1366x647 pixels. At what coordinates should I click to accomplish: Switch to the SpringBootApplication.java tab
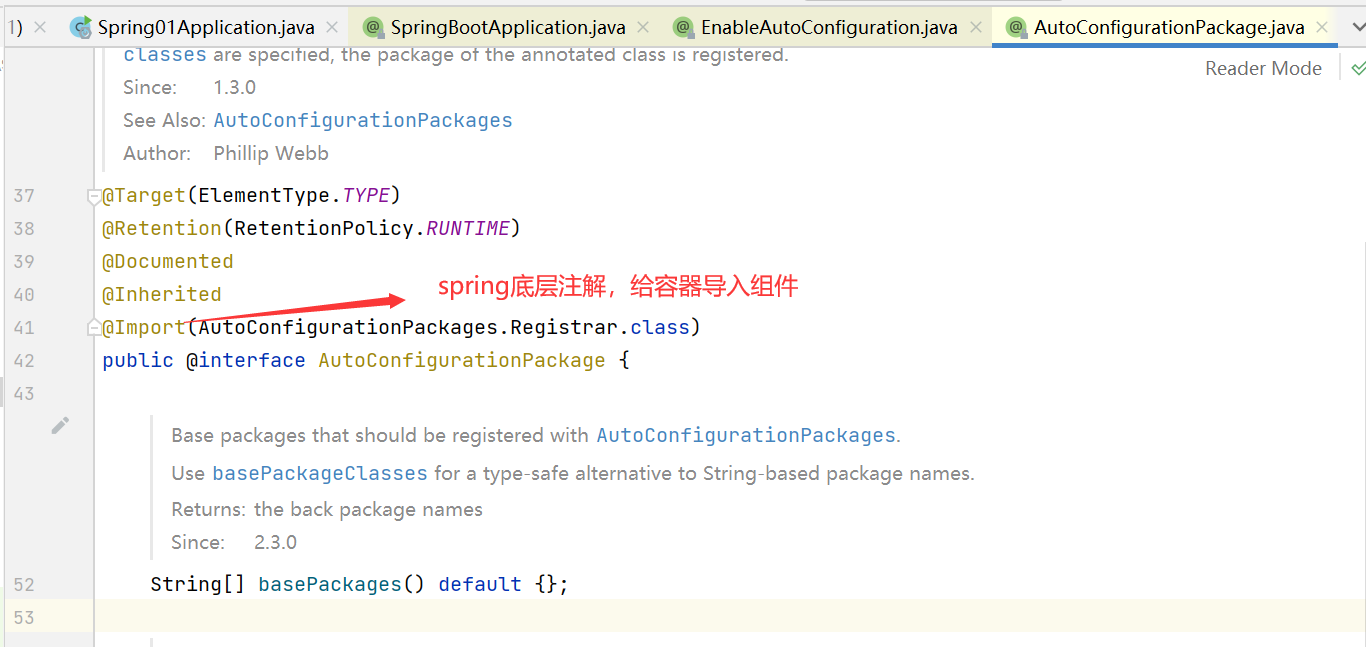pos(507,27)
